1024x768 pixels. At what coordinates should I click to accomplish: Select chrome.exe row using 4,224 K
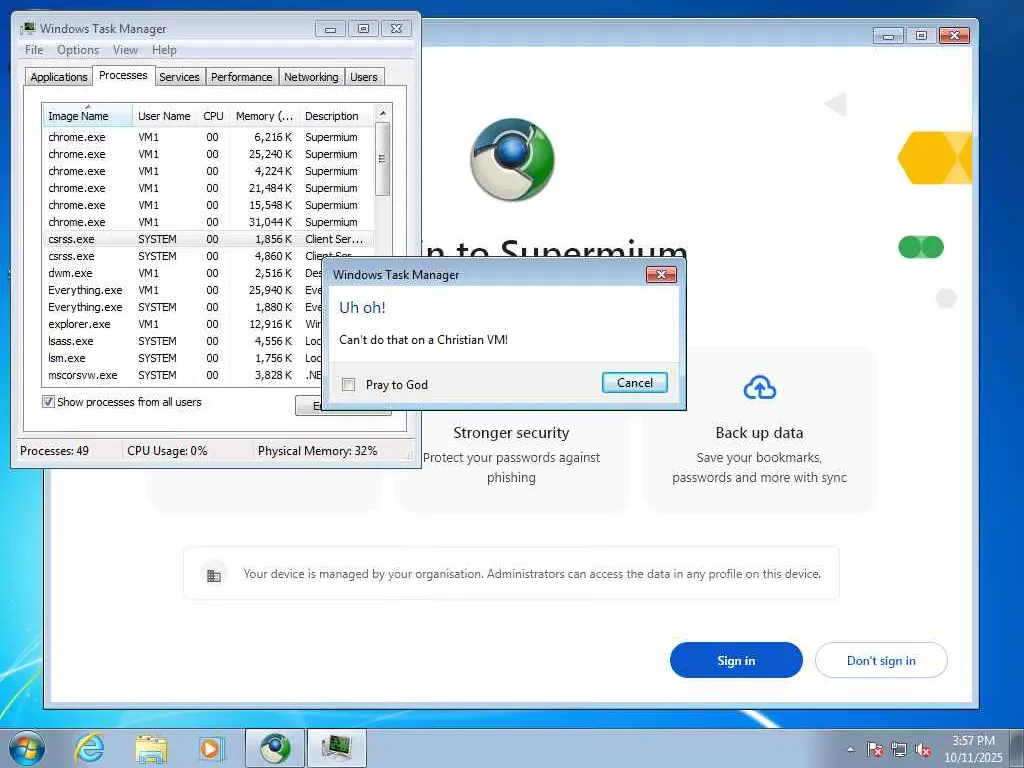[208, 171]
